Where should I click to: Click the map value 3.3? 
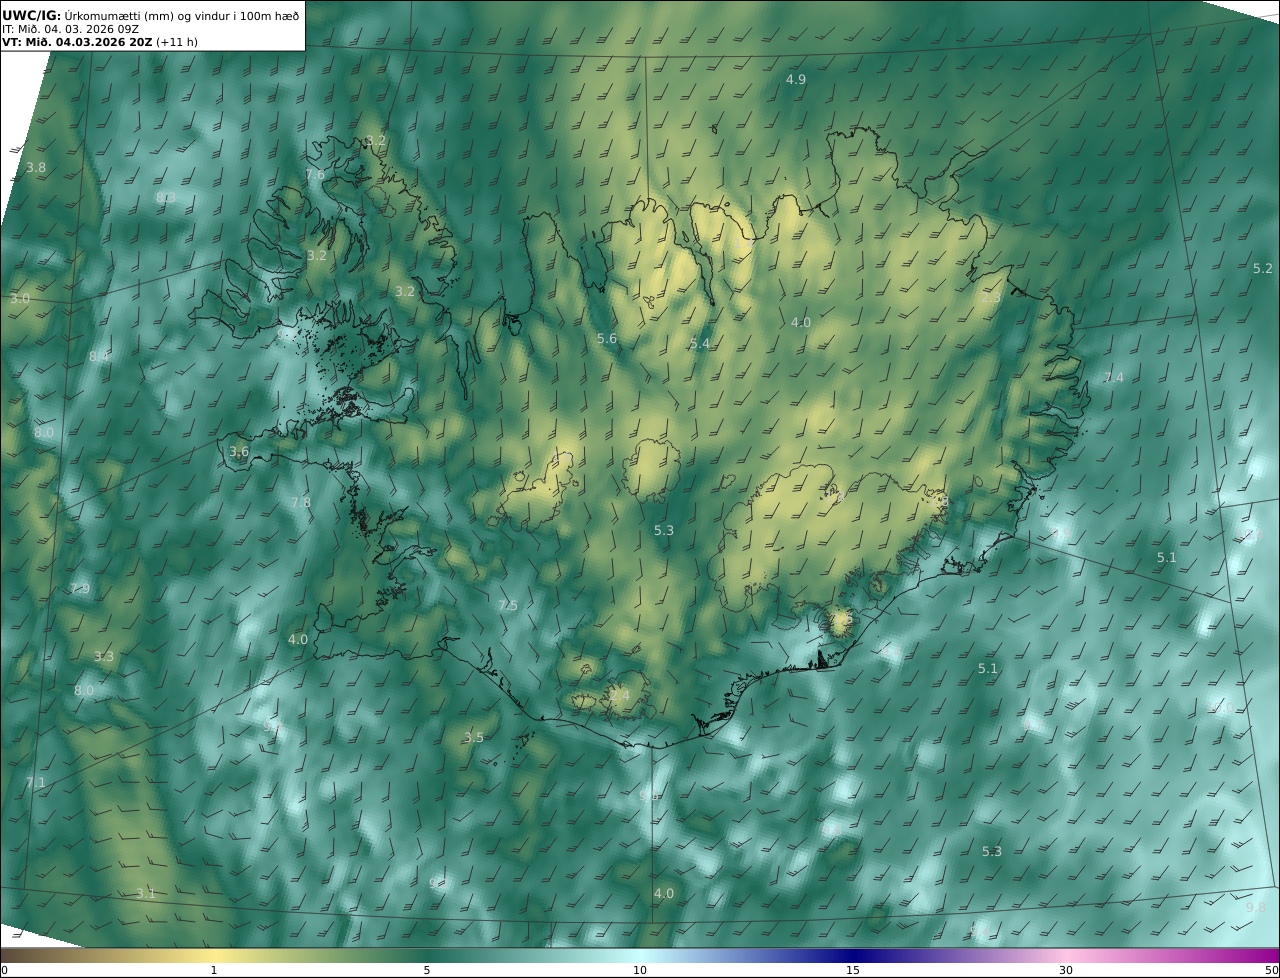coord(104,656)
